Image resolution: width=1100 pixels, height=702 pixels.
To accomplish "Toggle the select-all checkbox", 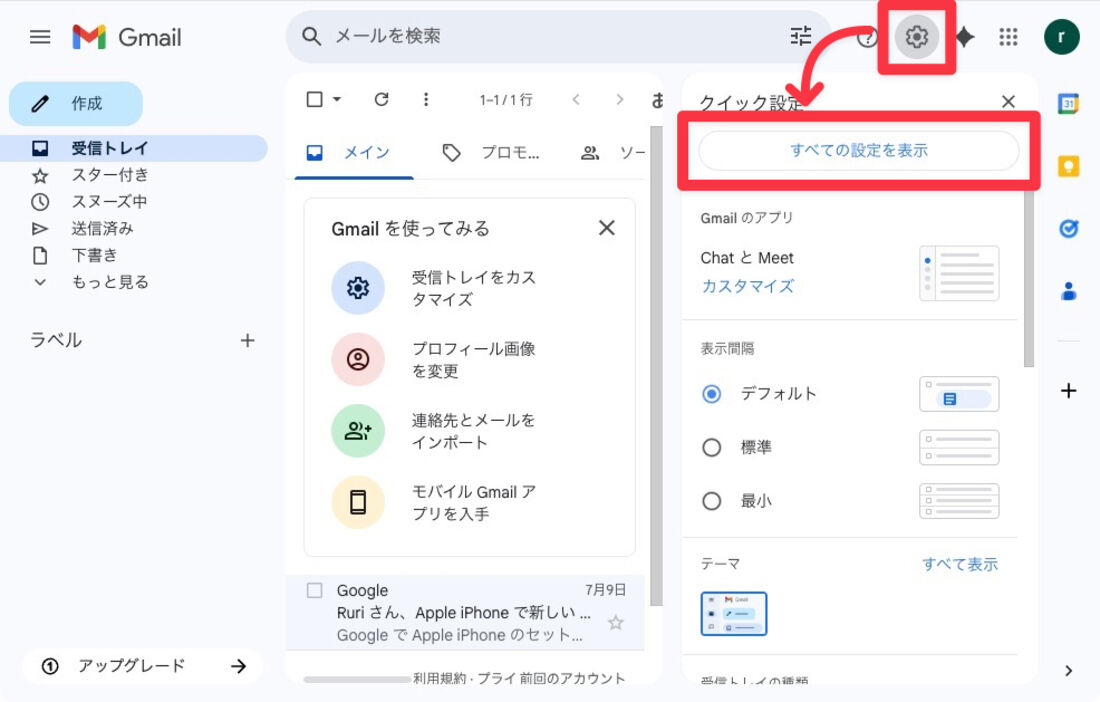I will pyautogui.click(x=314, y=100).
